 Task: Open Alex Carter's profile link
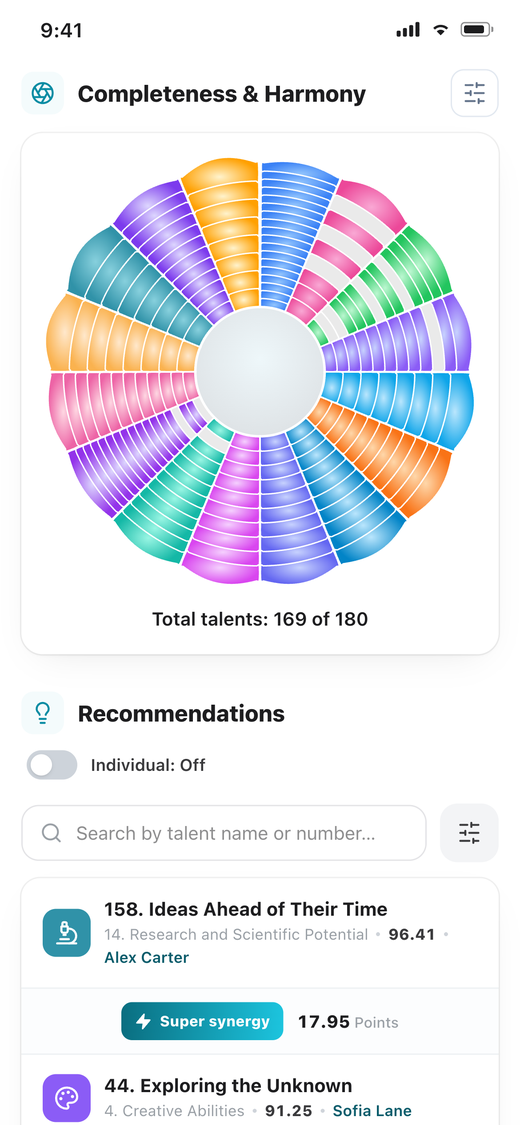(x=147, y=957)
